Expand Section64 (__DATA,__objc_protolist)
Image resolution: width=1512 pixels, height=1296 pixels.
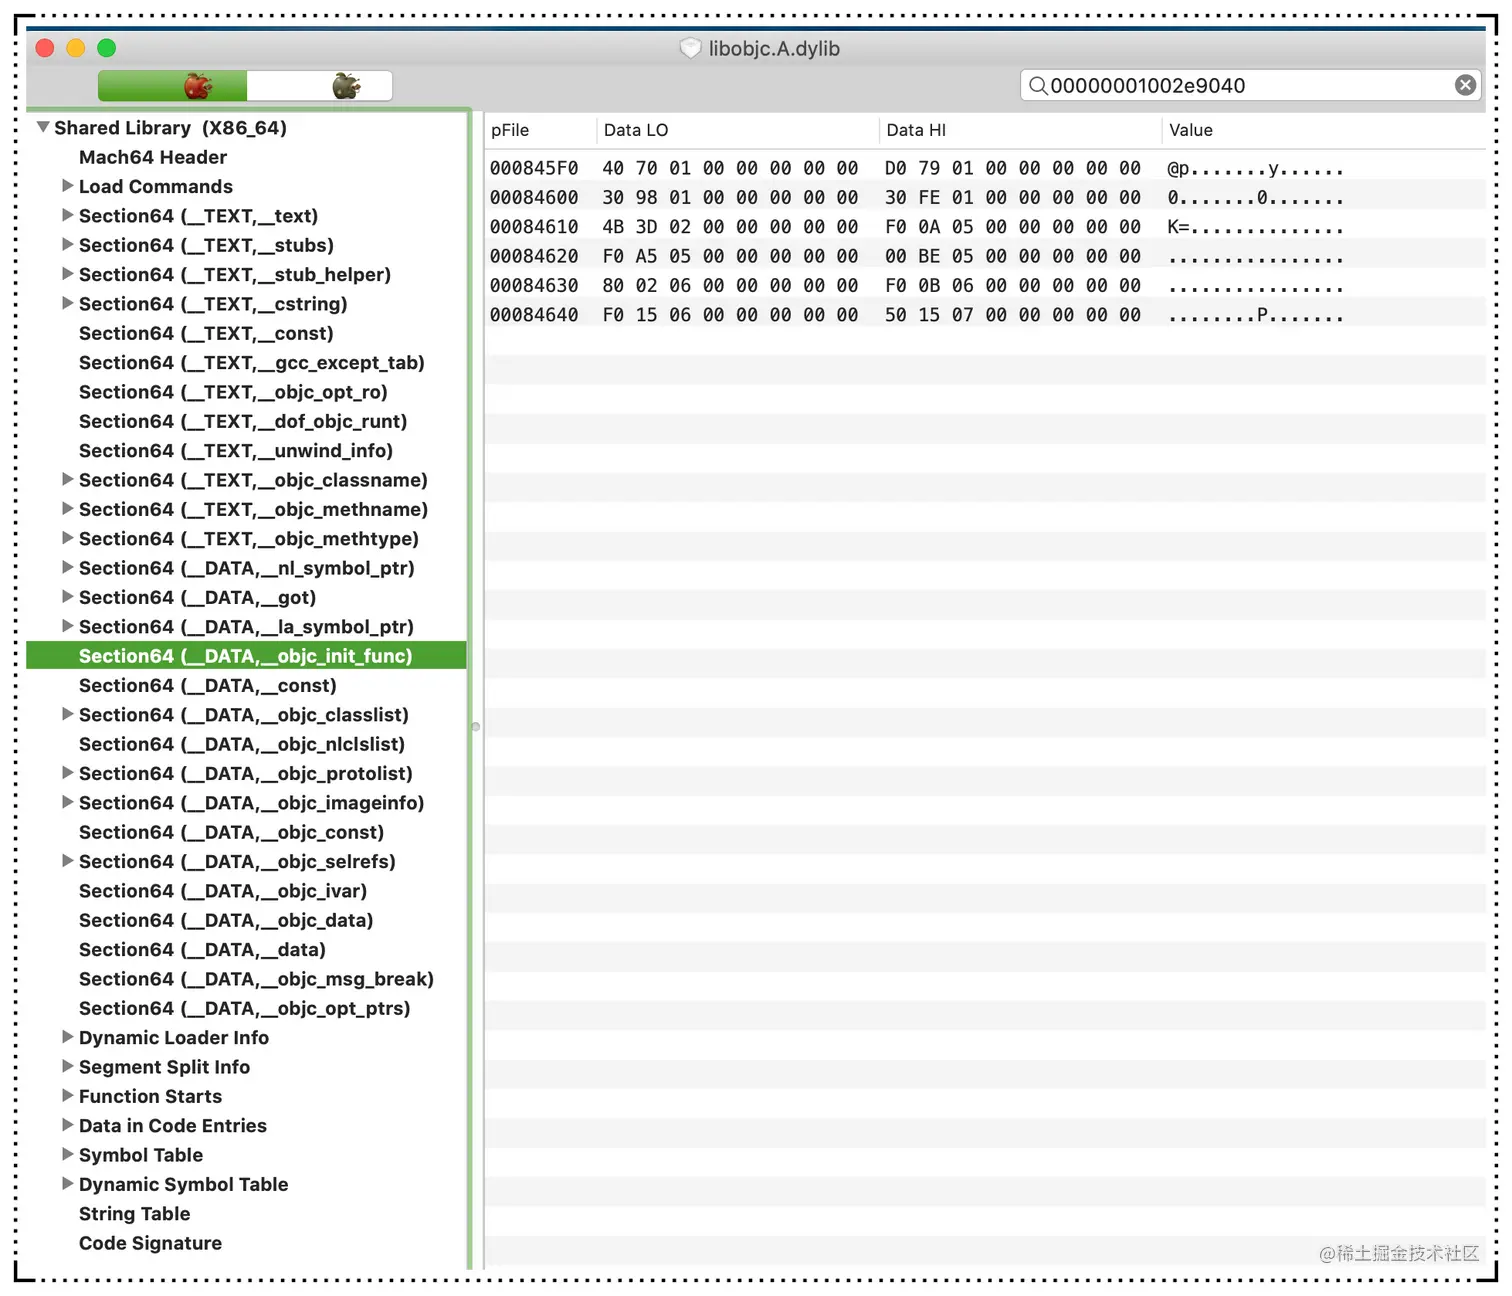click(x=67, y=773)
